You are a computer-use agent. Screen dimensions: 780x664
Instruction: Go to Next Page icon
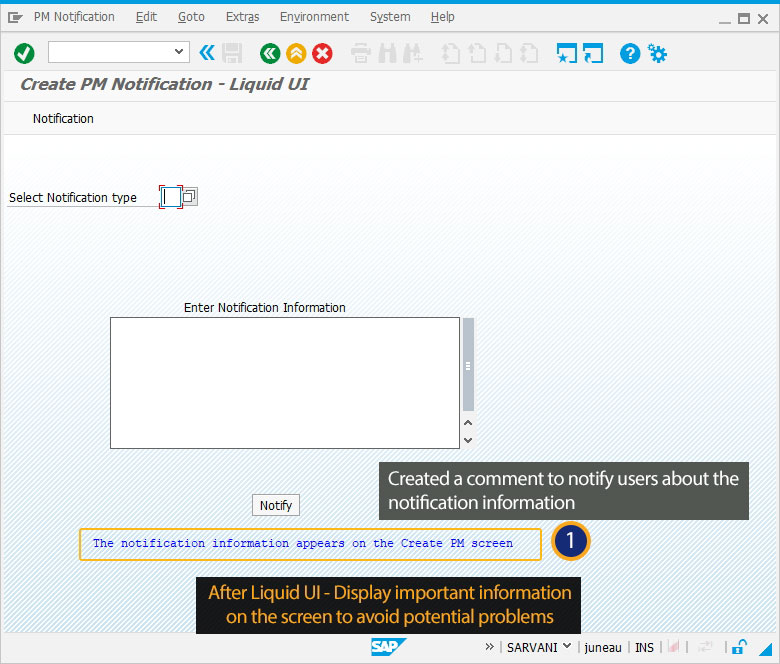pos(503,53)
